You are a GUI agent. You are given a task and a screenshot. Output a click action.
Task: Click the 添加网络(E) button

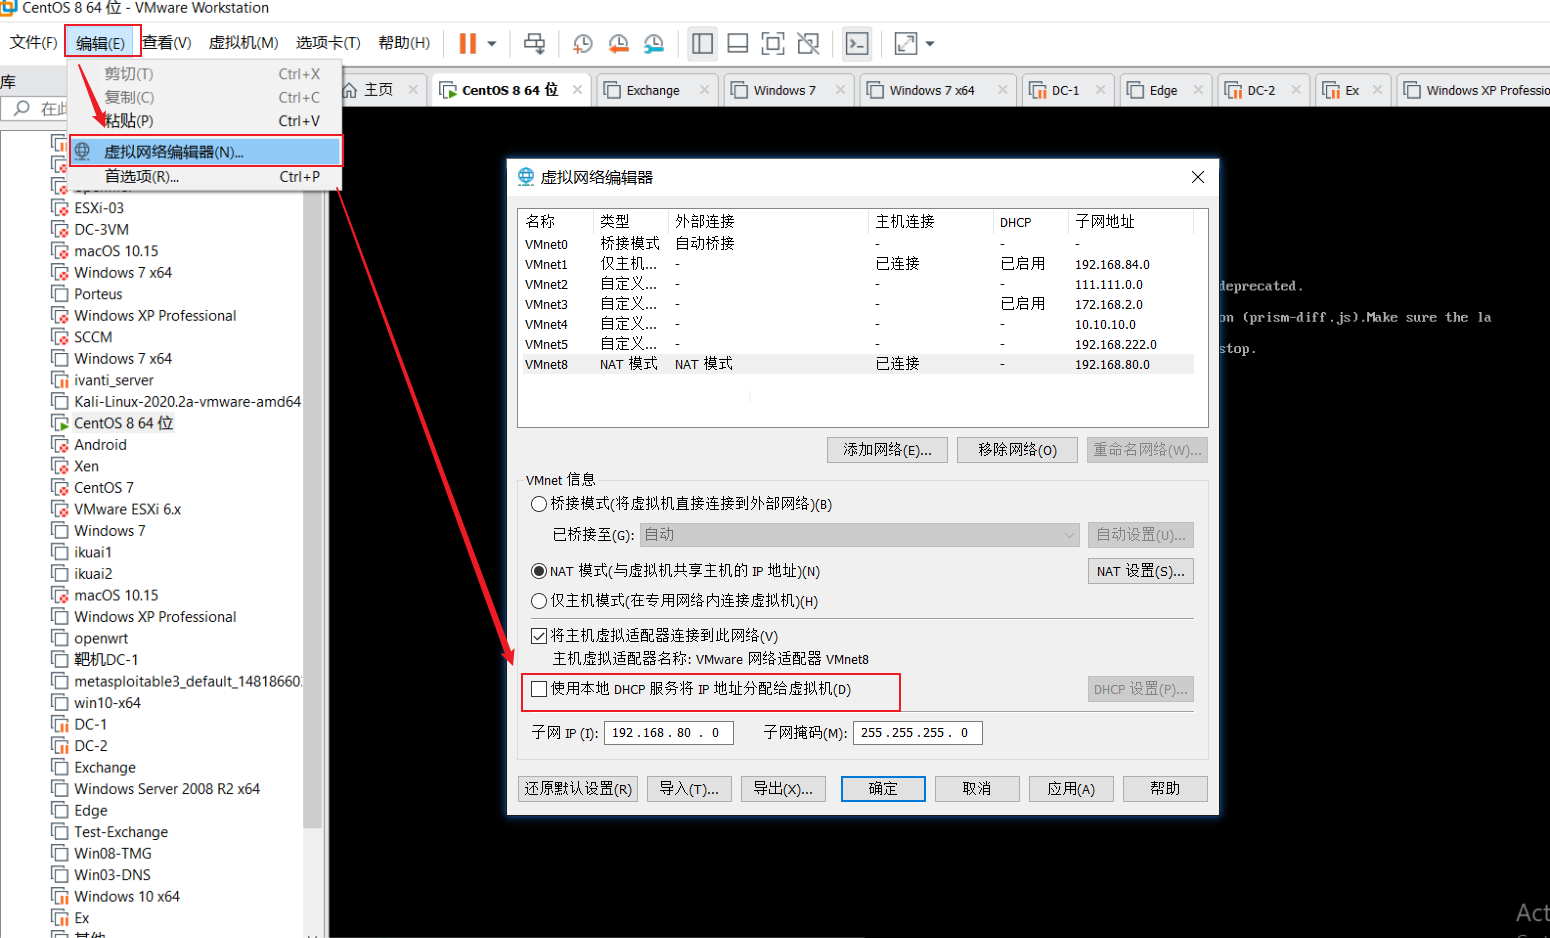(x=886, y=449)
